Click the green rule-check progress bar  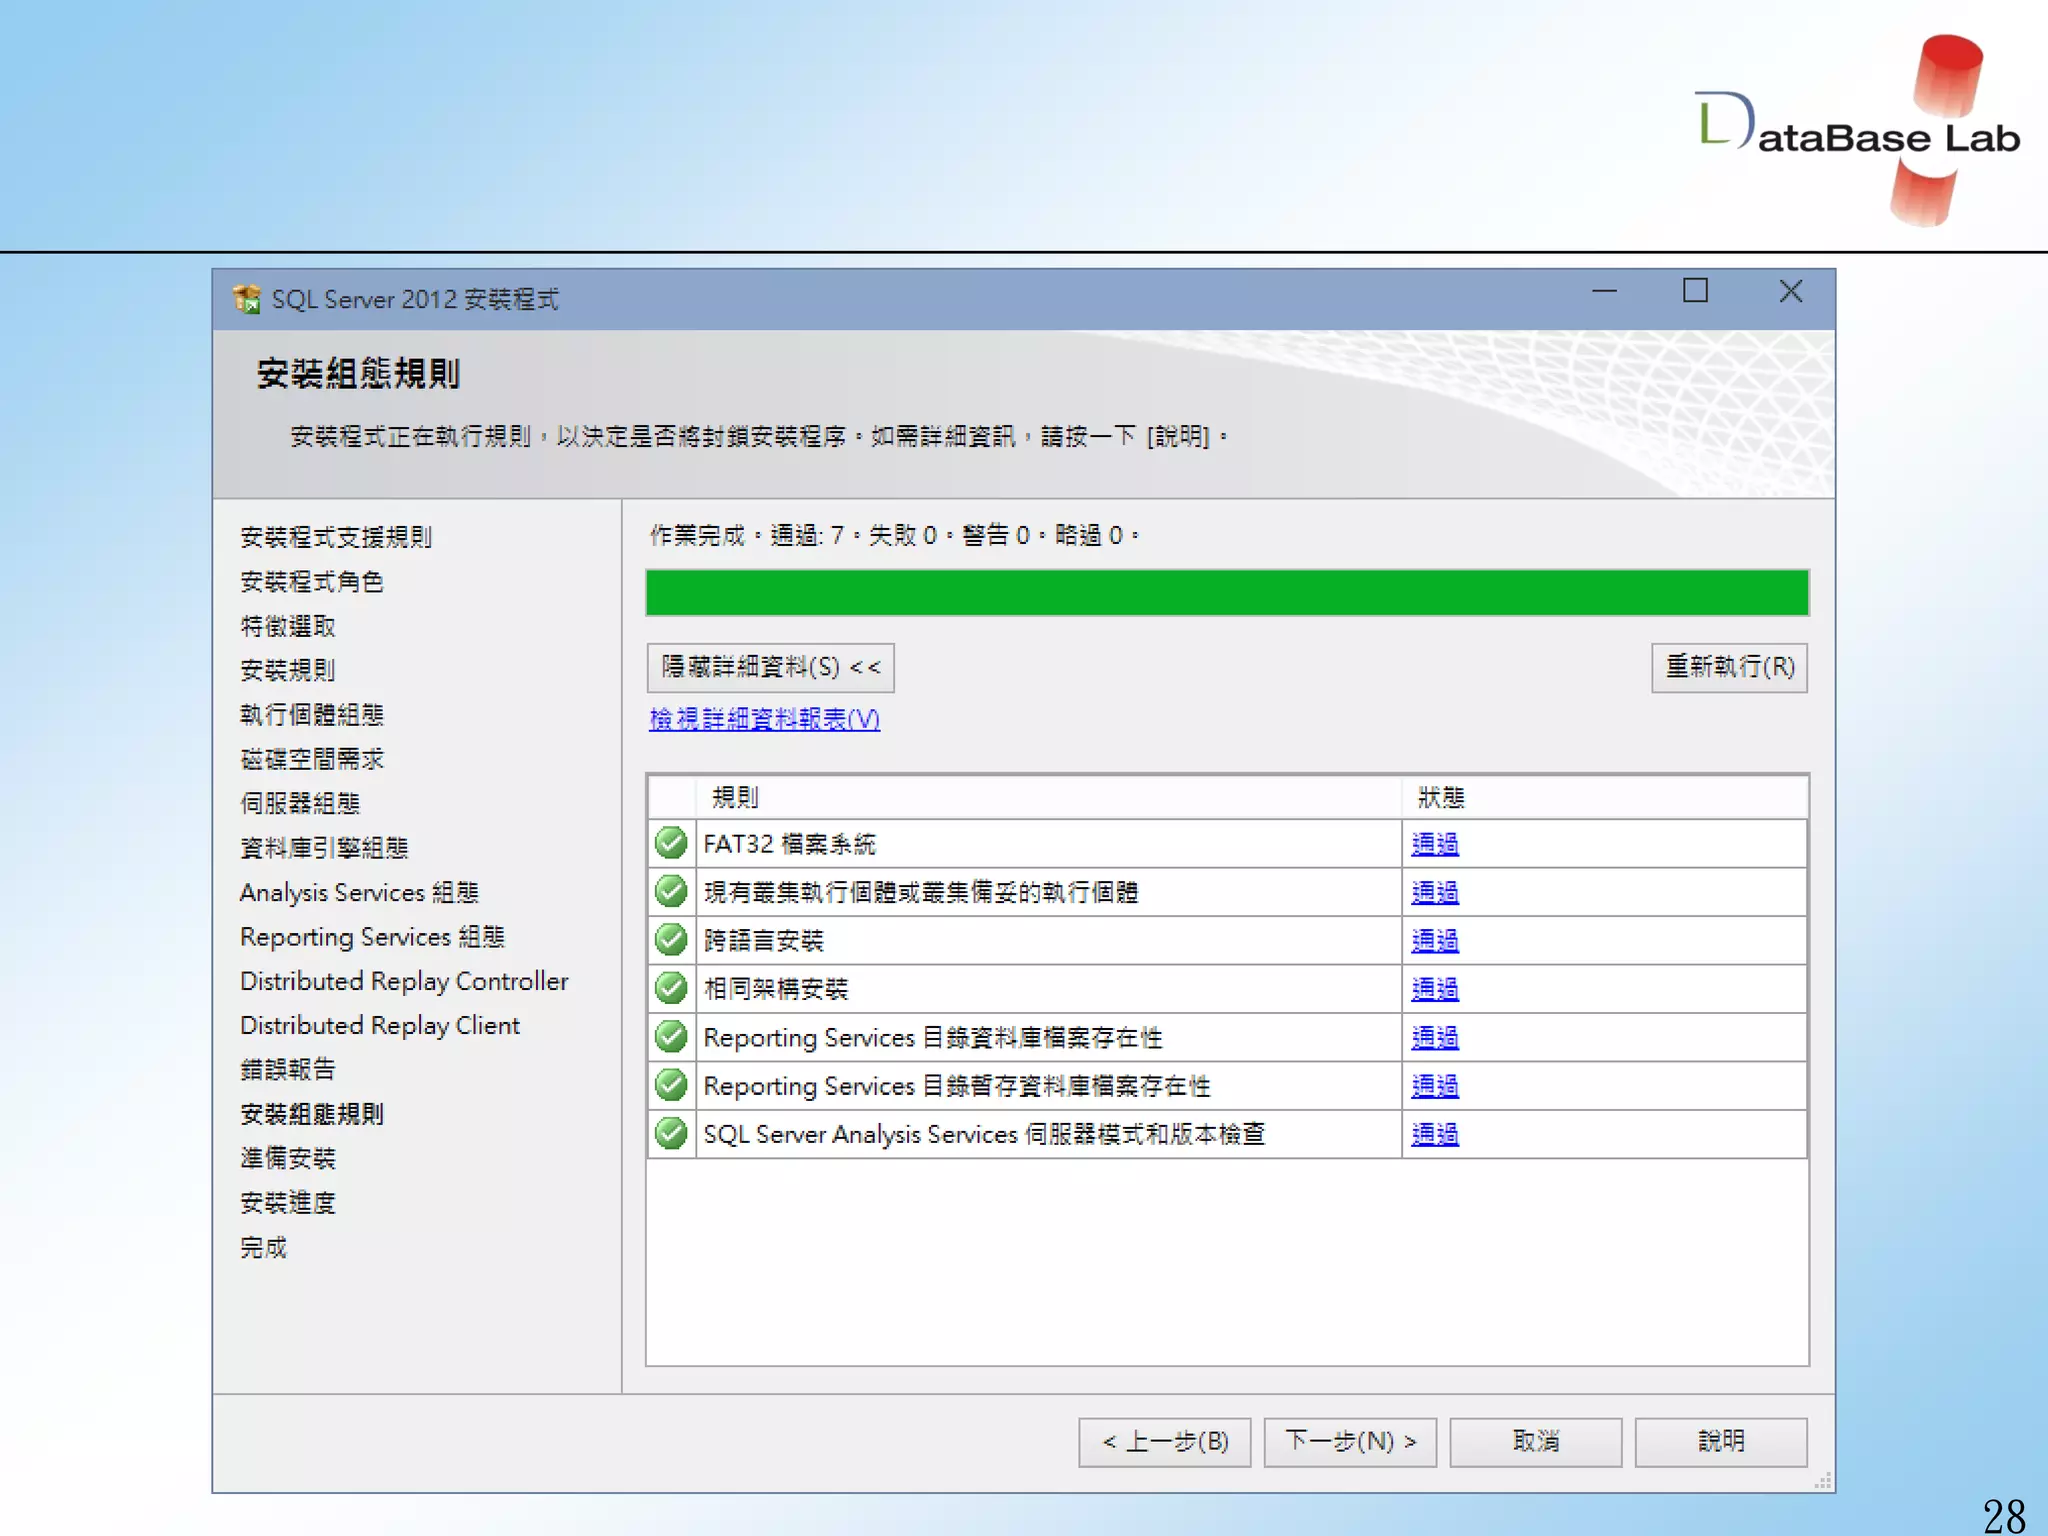[x=1227, y=592]
